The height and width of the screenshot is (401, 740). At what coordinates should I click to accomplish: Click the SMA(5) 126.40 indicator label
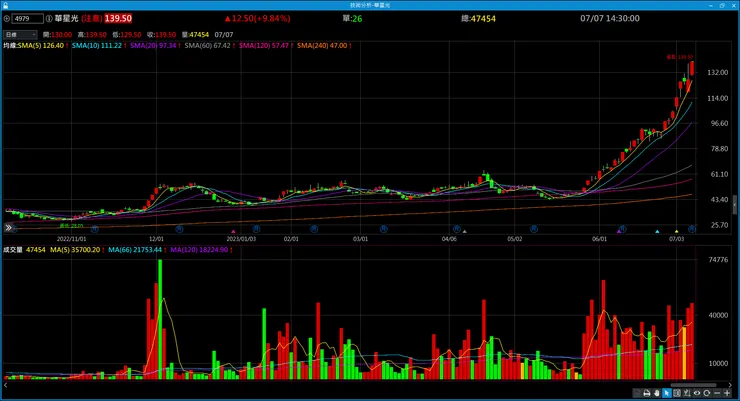(x=41, y=46)
